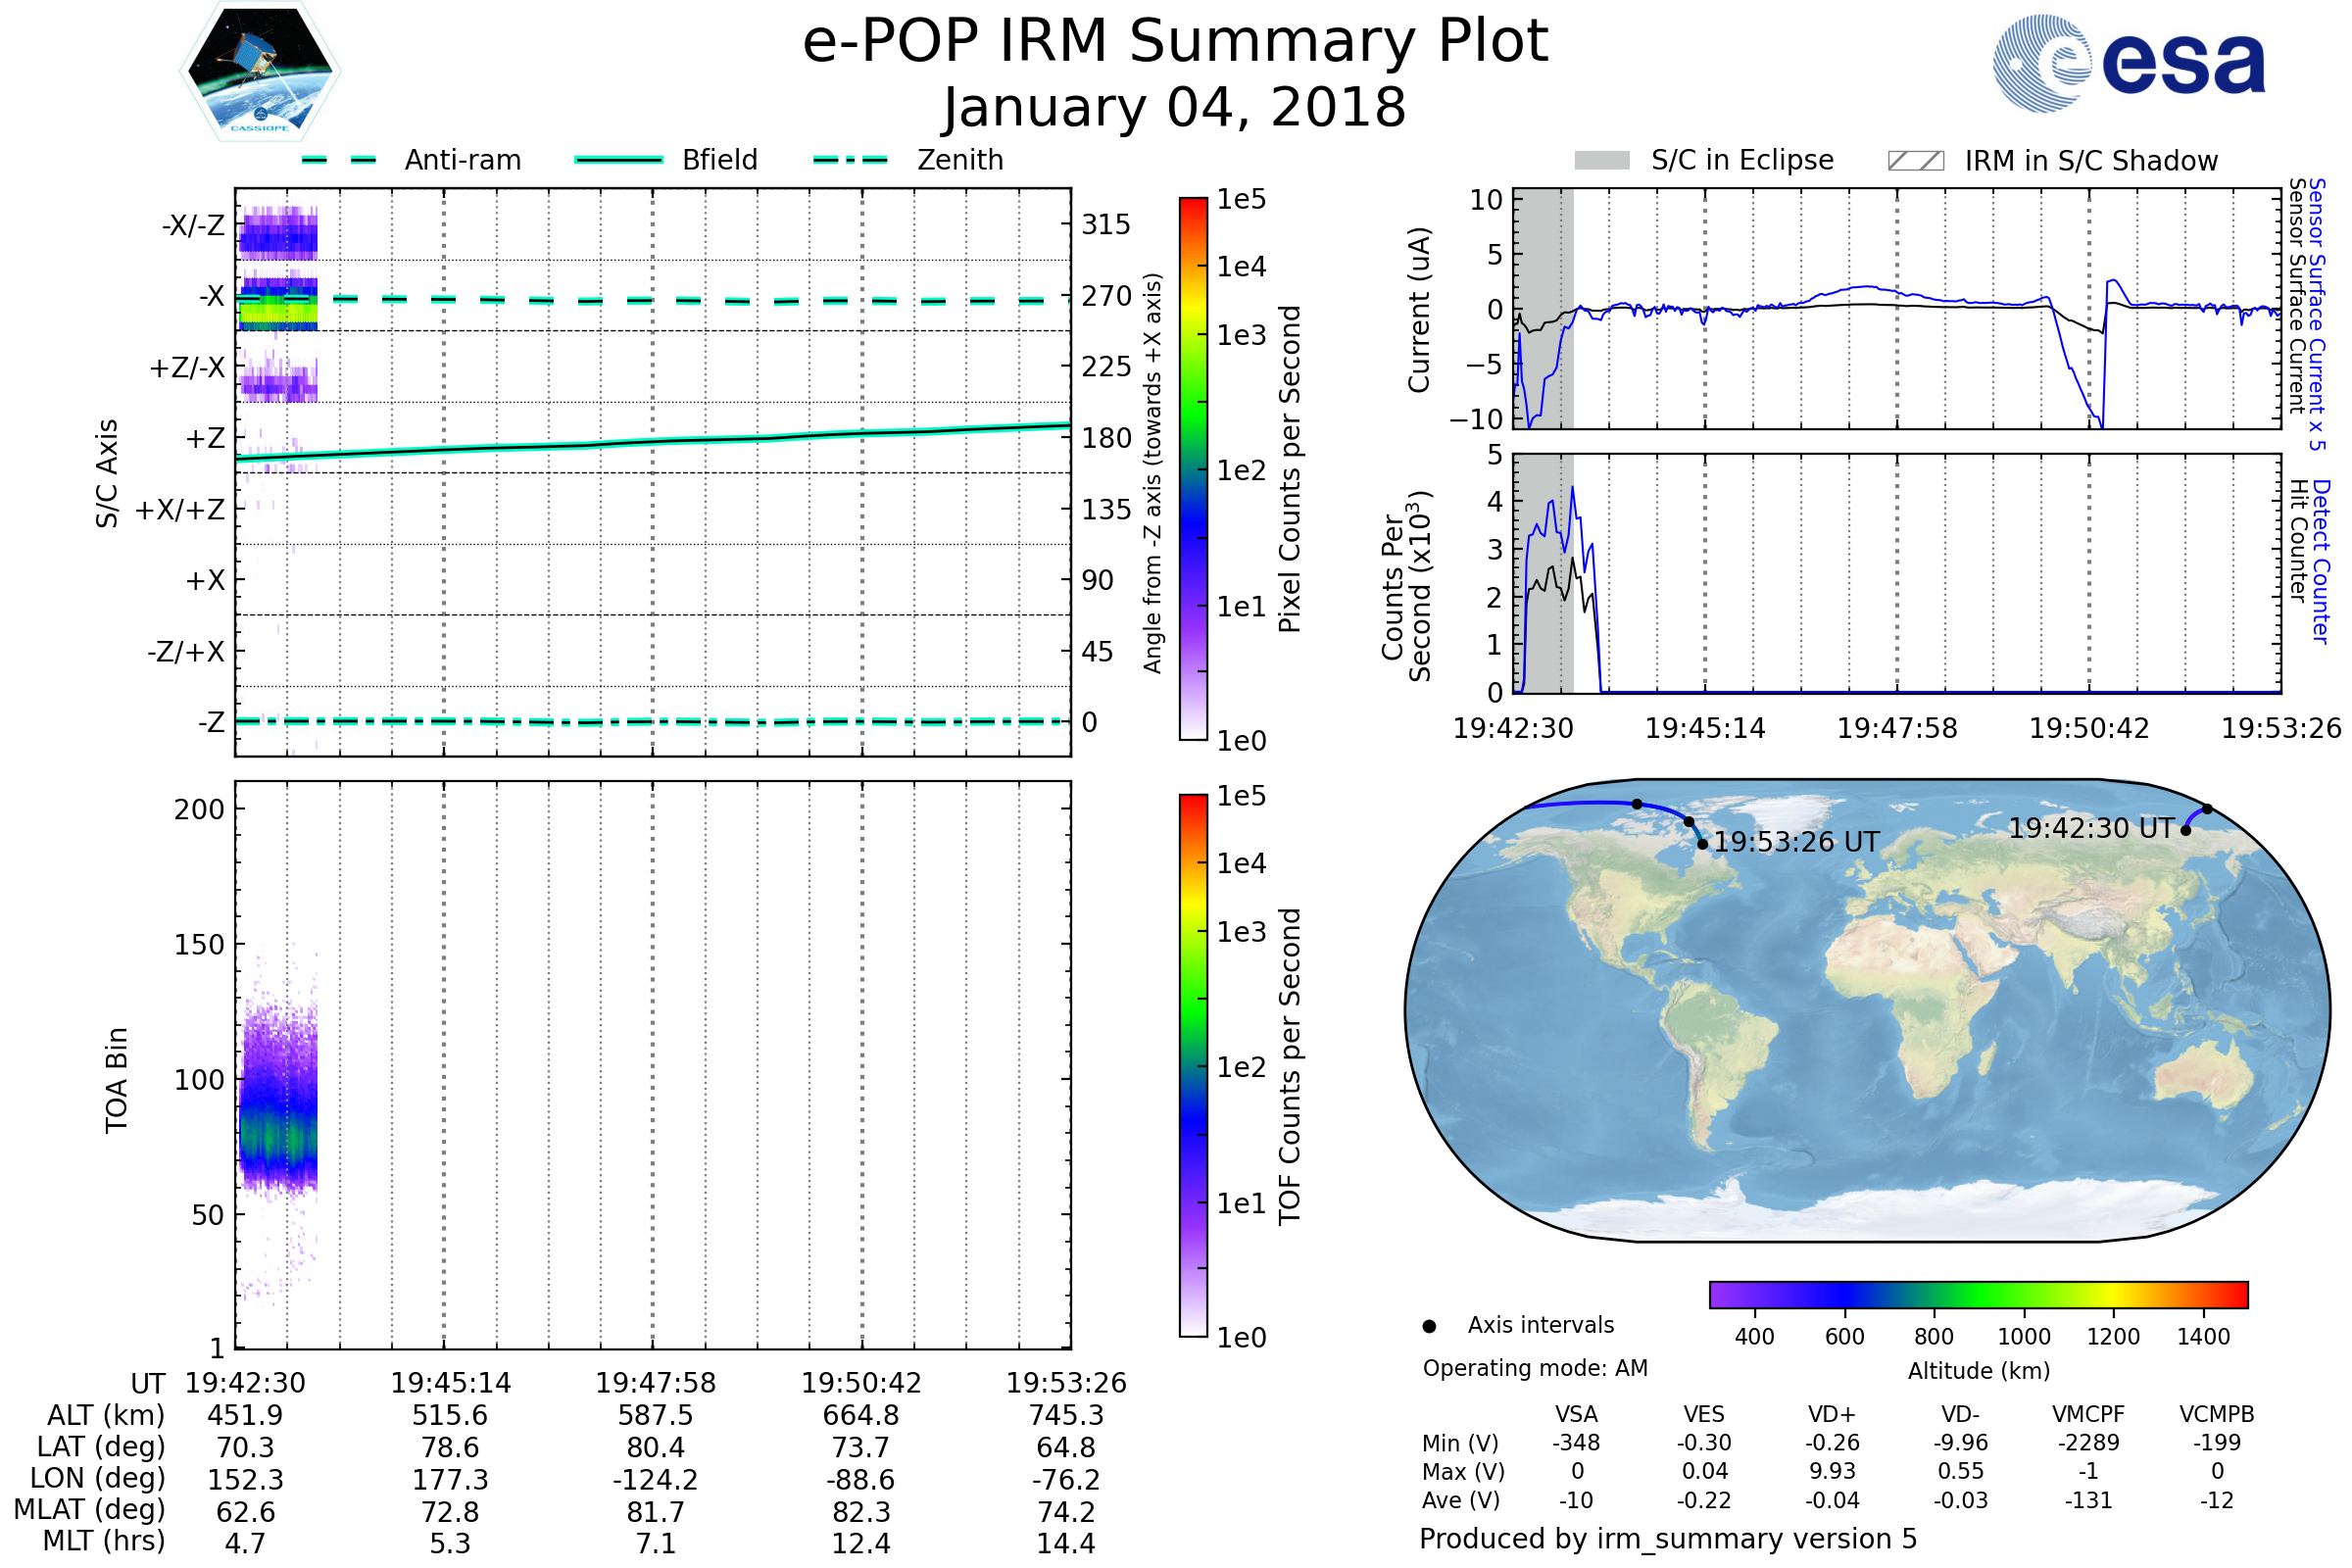The width and height of the screenshot is (2352, 1568).
Task: Click the ESA logo
Action: (x=2130, y=63)
